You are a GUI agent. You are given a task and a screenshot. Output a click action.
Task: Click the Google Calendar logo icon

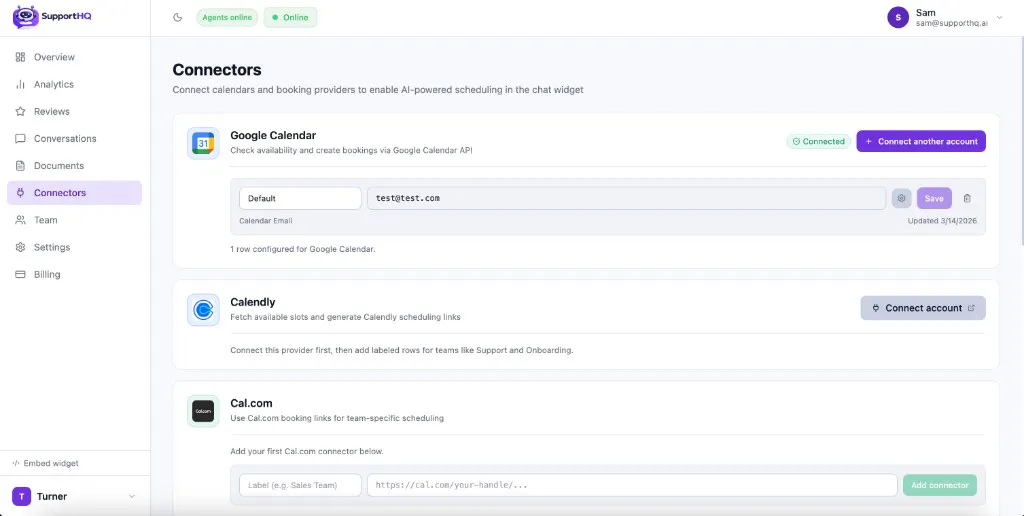pos(203,143)
